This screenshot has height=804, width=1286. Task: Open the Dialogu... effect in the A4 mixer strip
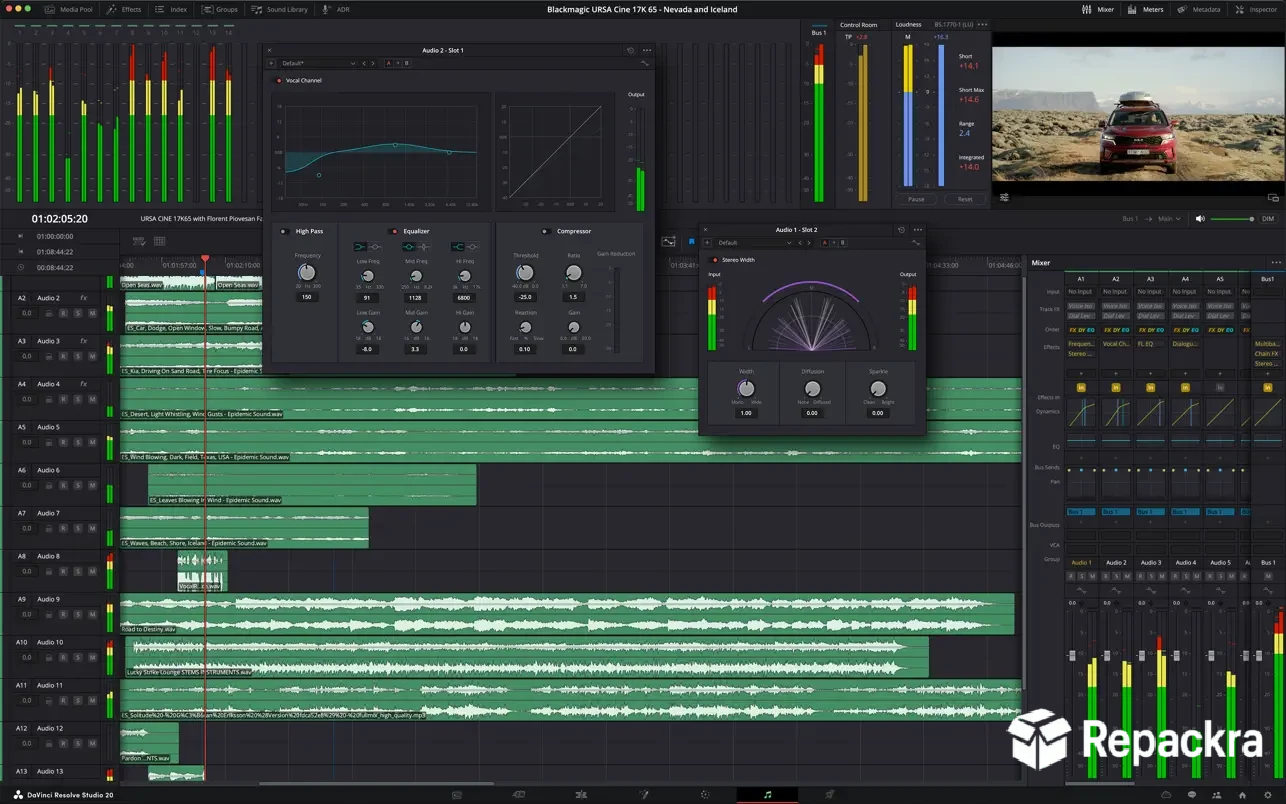[1185, 344]
